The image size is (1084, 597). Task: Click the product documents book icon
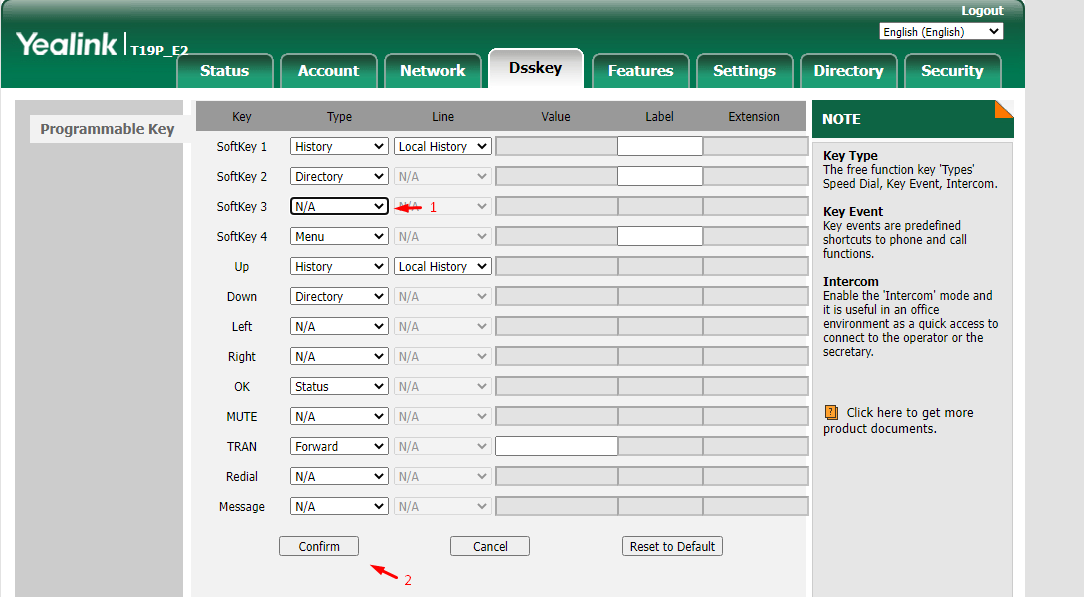[x=831, y=413]
